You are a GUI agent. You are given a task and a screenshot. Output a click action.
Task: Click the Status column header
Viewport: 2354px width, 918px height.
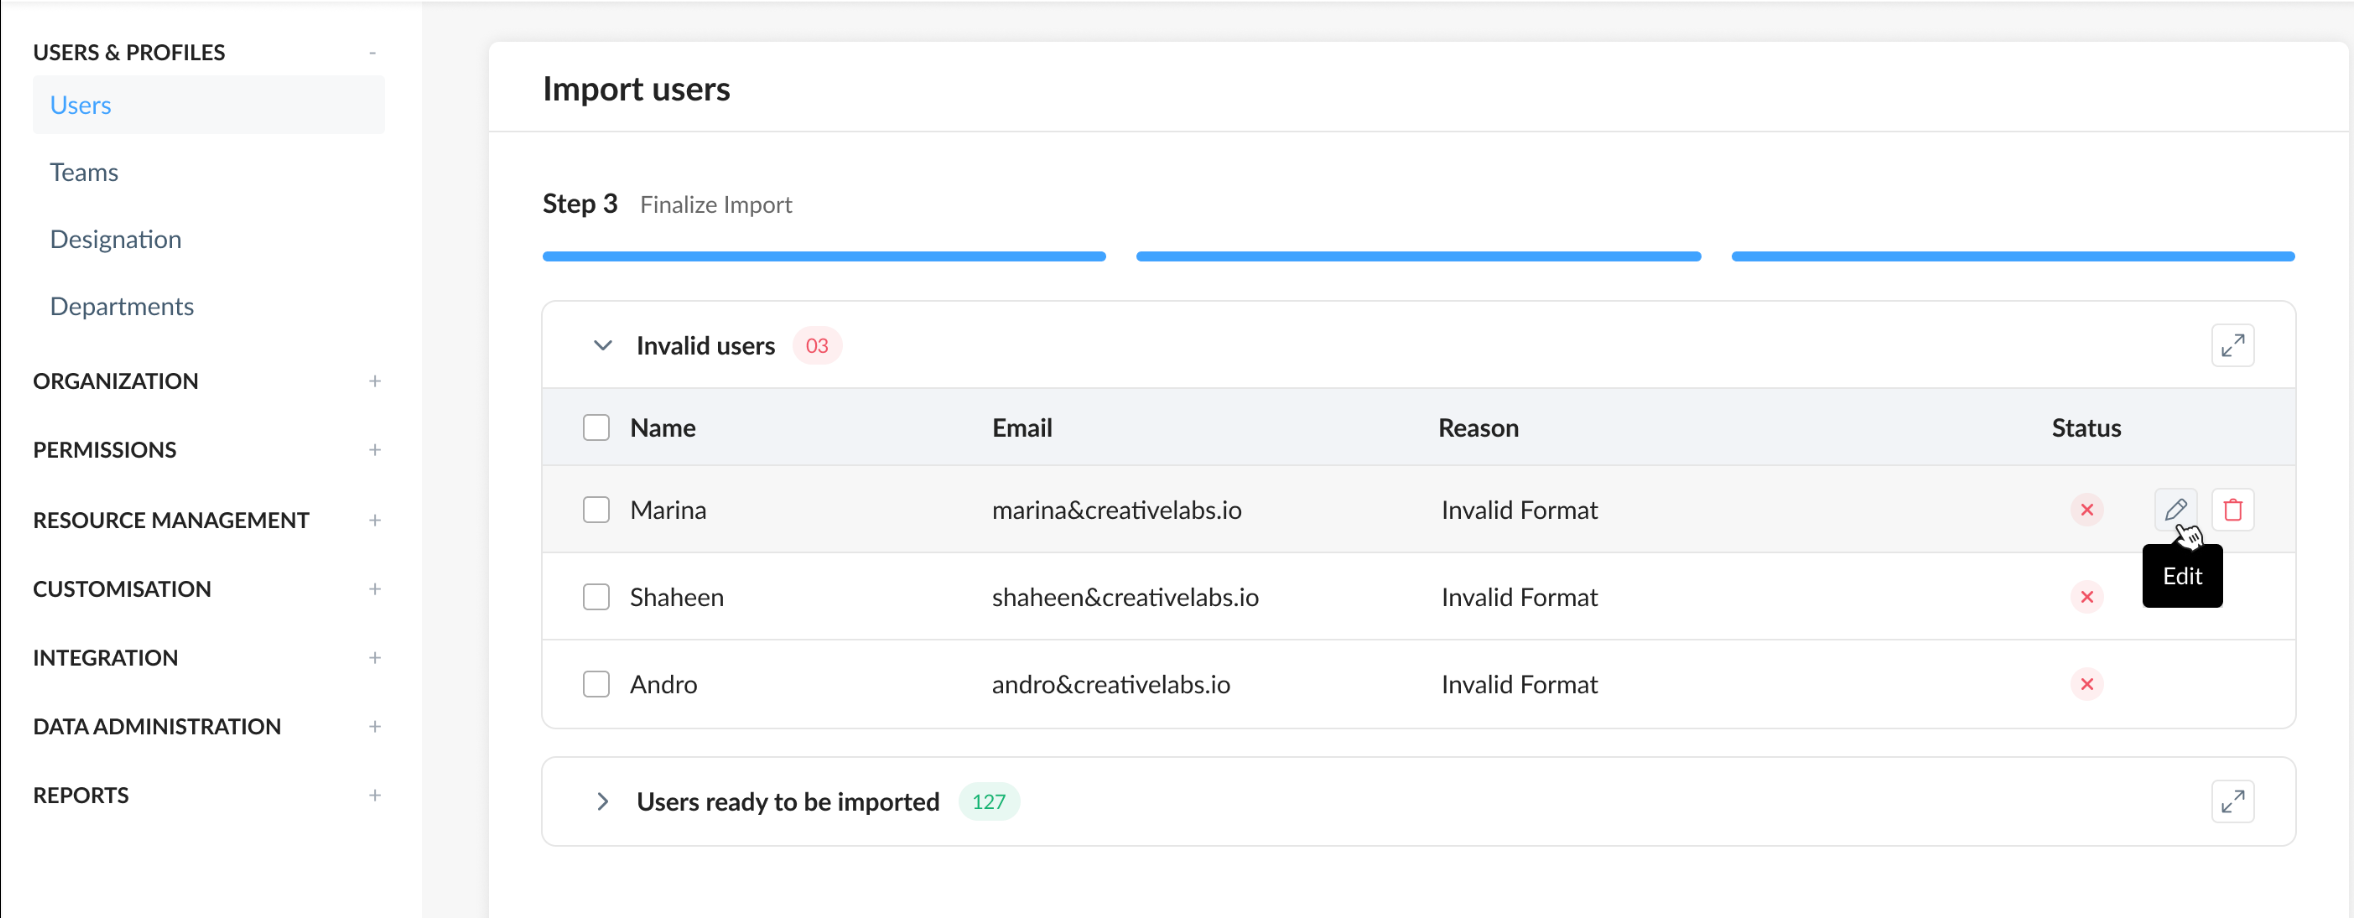[x=2086, y=428]
